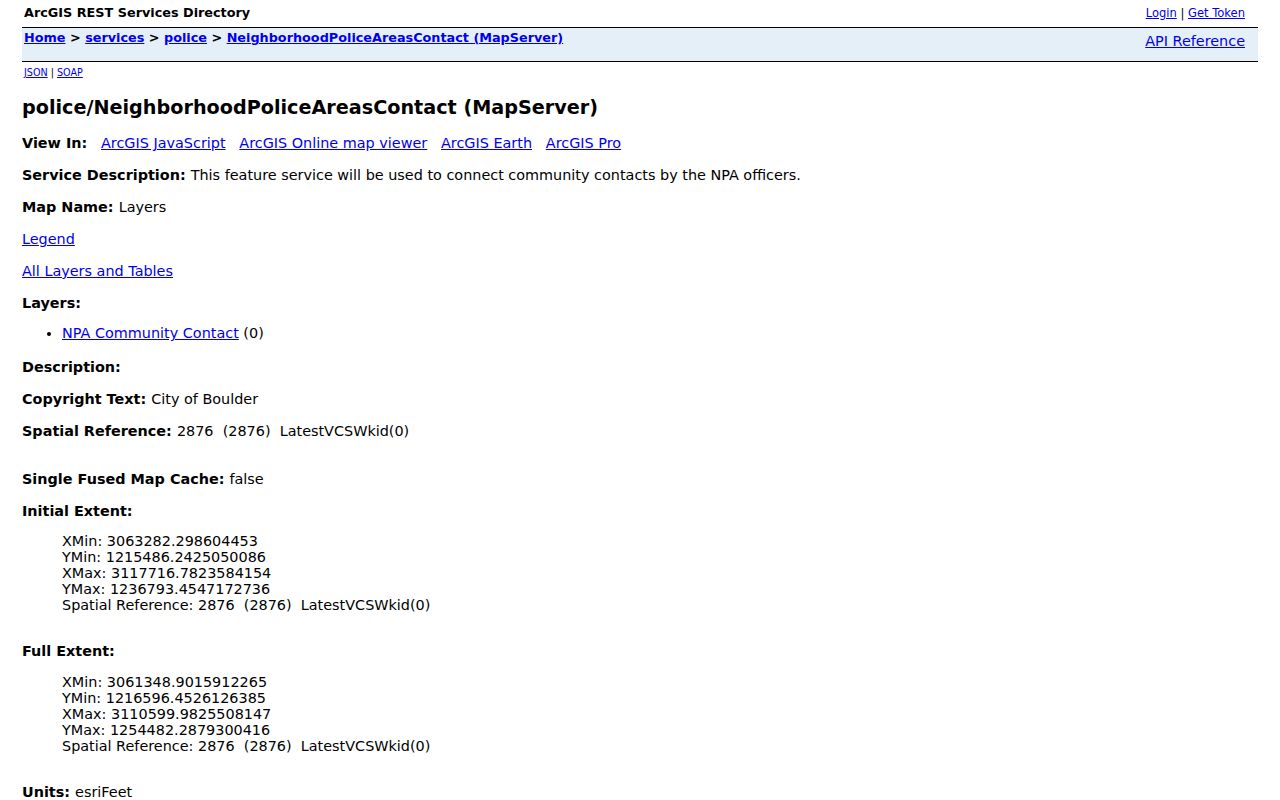Viewport: 1280px width, 800px height.
Task: Click Full Extent YMin value 1216596.4526126385
Action: click(186, 699)
